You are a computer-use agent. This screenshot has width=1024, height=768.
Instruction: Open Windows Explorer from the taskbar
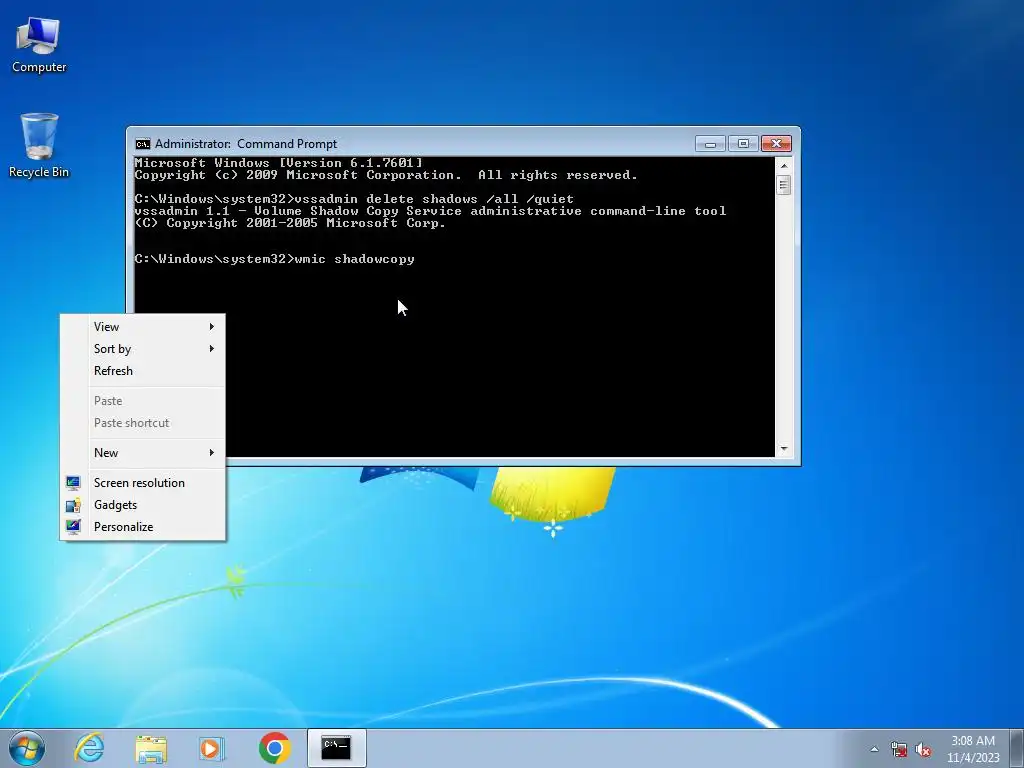(151, 748)
